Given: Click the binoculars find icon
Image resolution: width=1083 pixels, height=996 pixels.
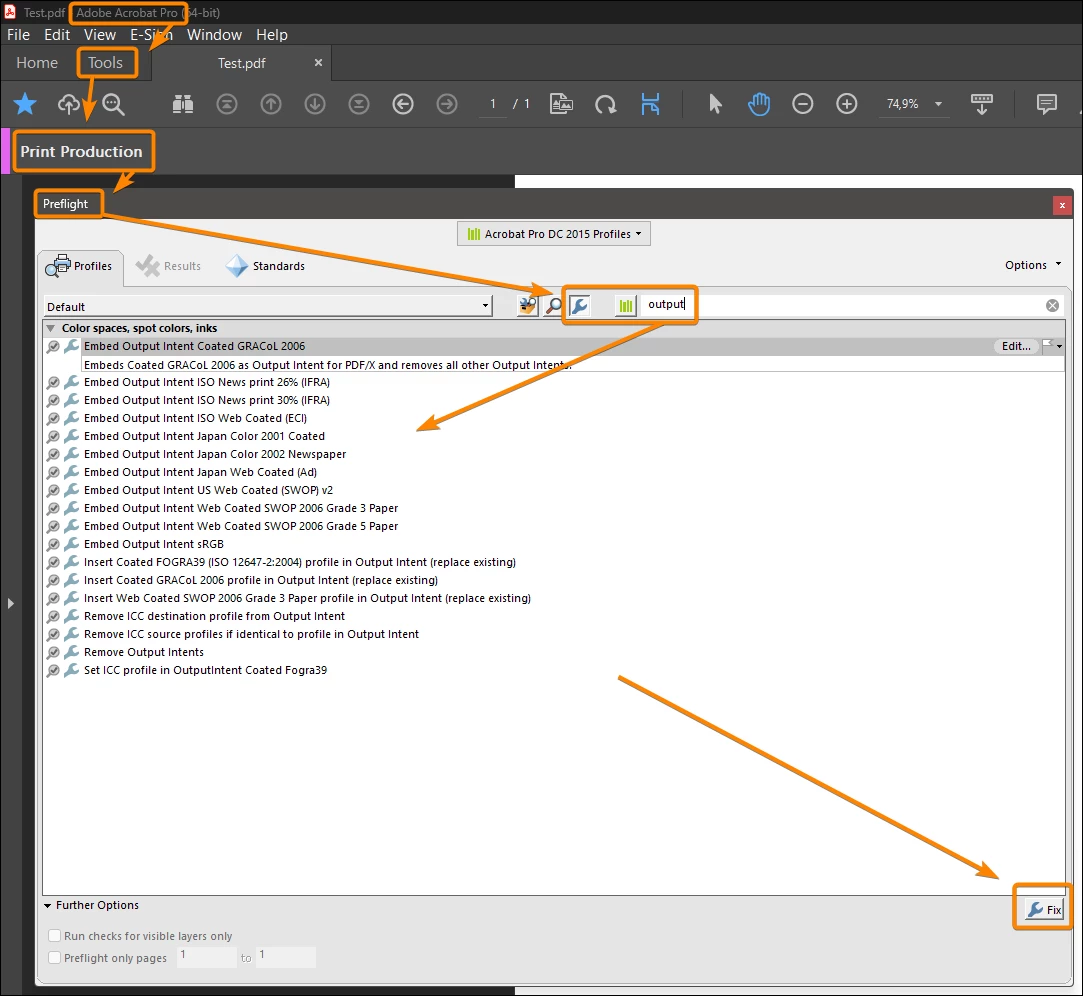Looking at the screenshot, I should pos(183,104).
